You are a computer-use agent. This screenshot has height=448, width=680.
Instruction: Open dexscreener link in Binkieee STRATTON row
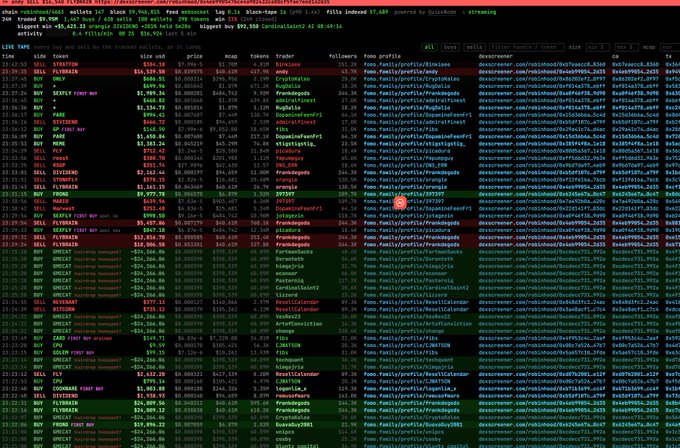click(x=542, y=65)
